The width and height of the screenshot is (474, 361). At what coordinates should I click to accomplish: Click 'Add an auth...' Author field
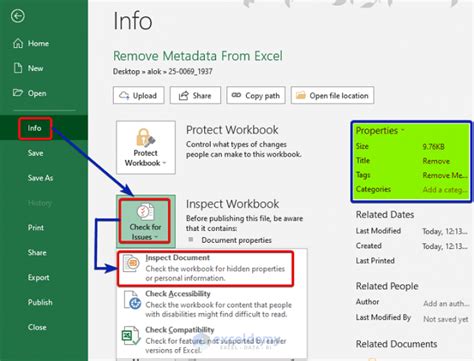point(446,304)
